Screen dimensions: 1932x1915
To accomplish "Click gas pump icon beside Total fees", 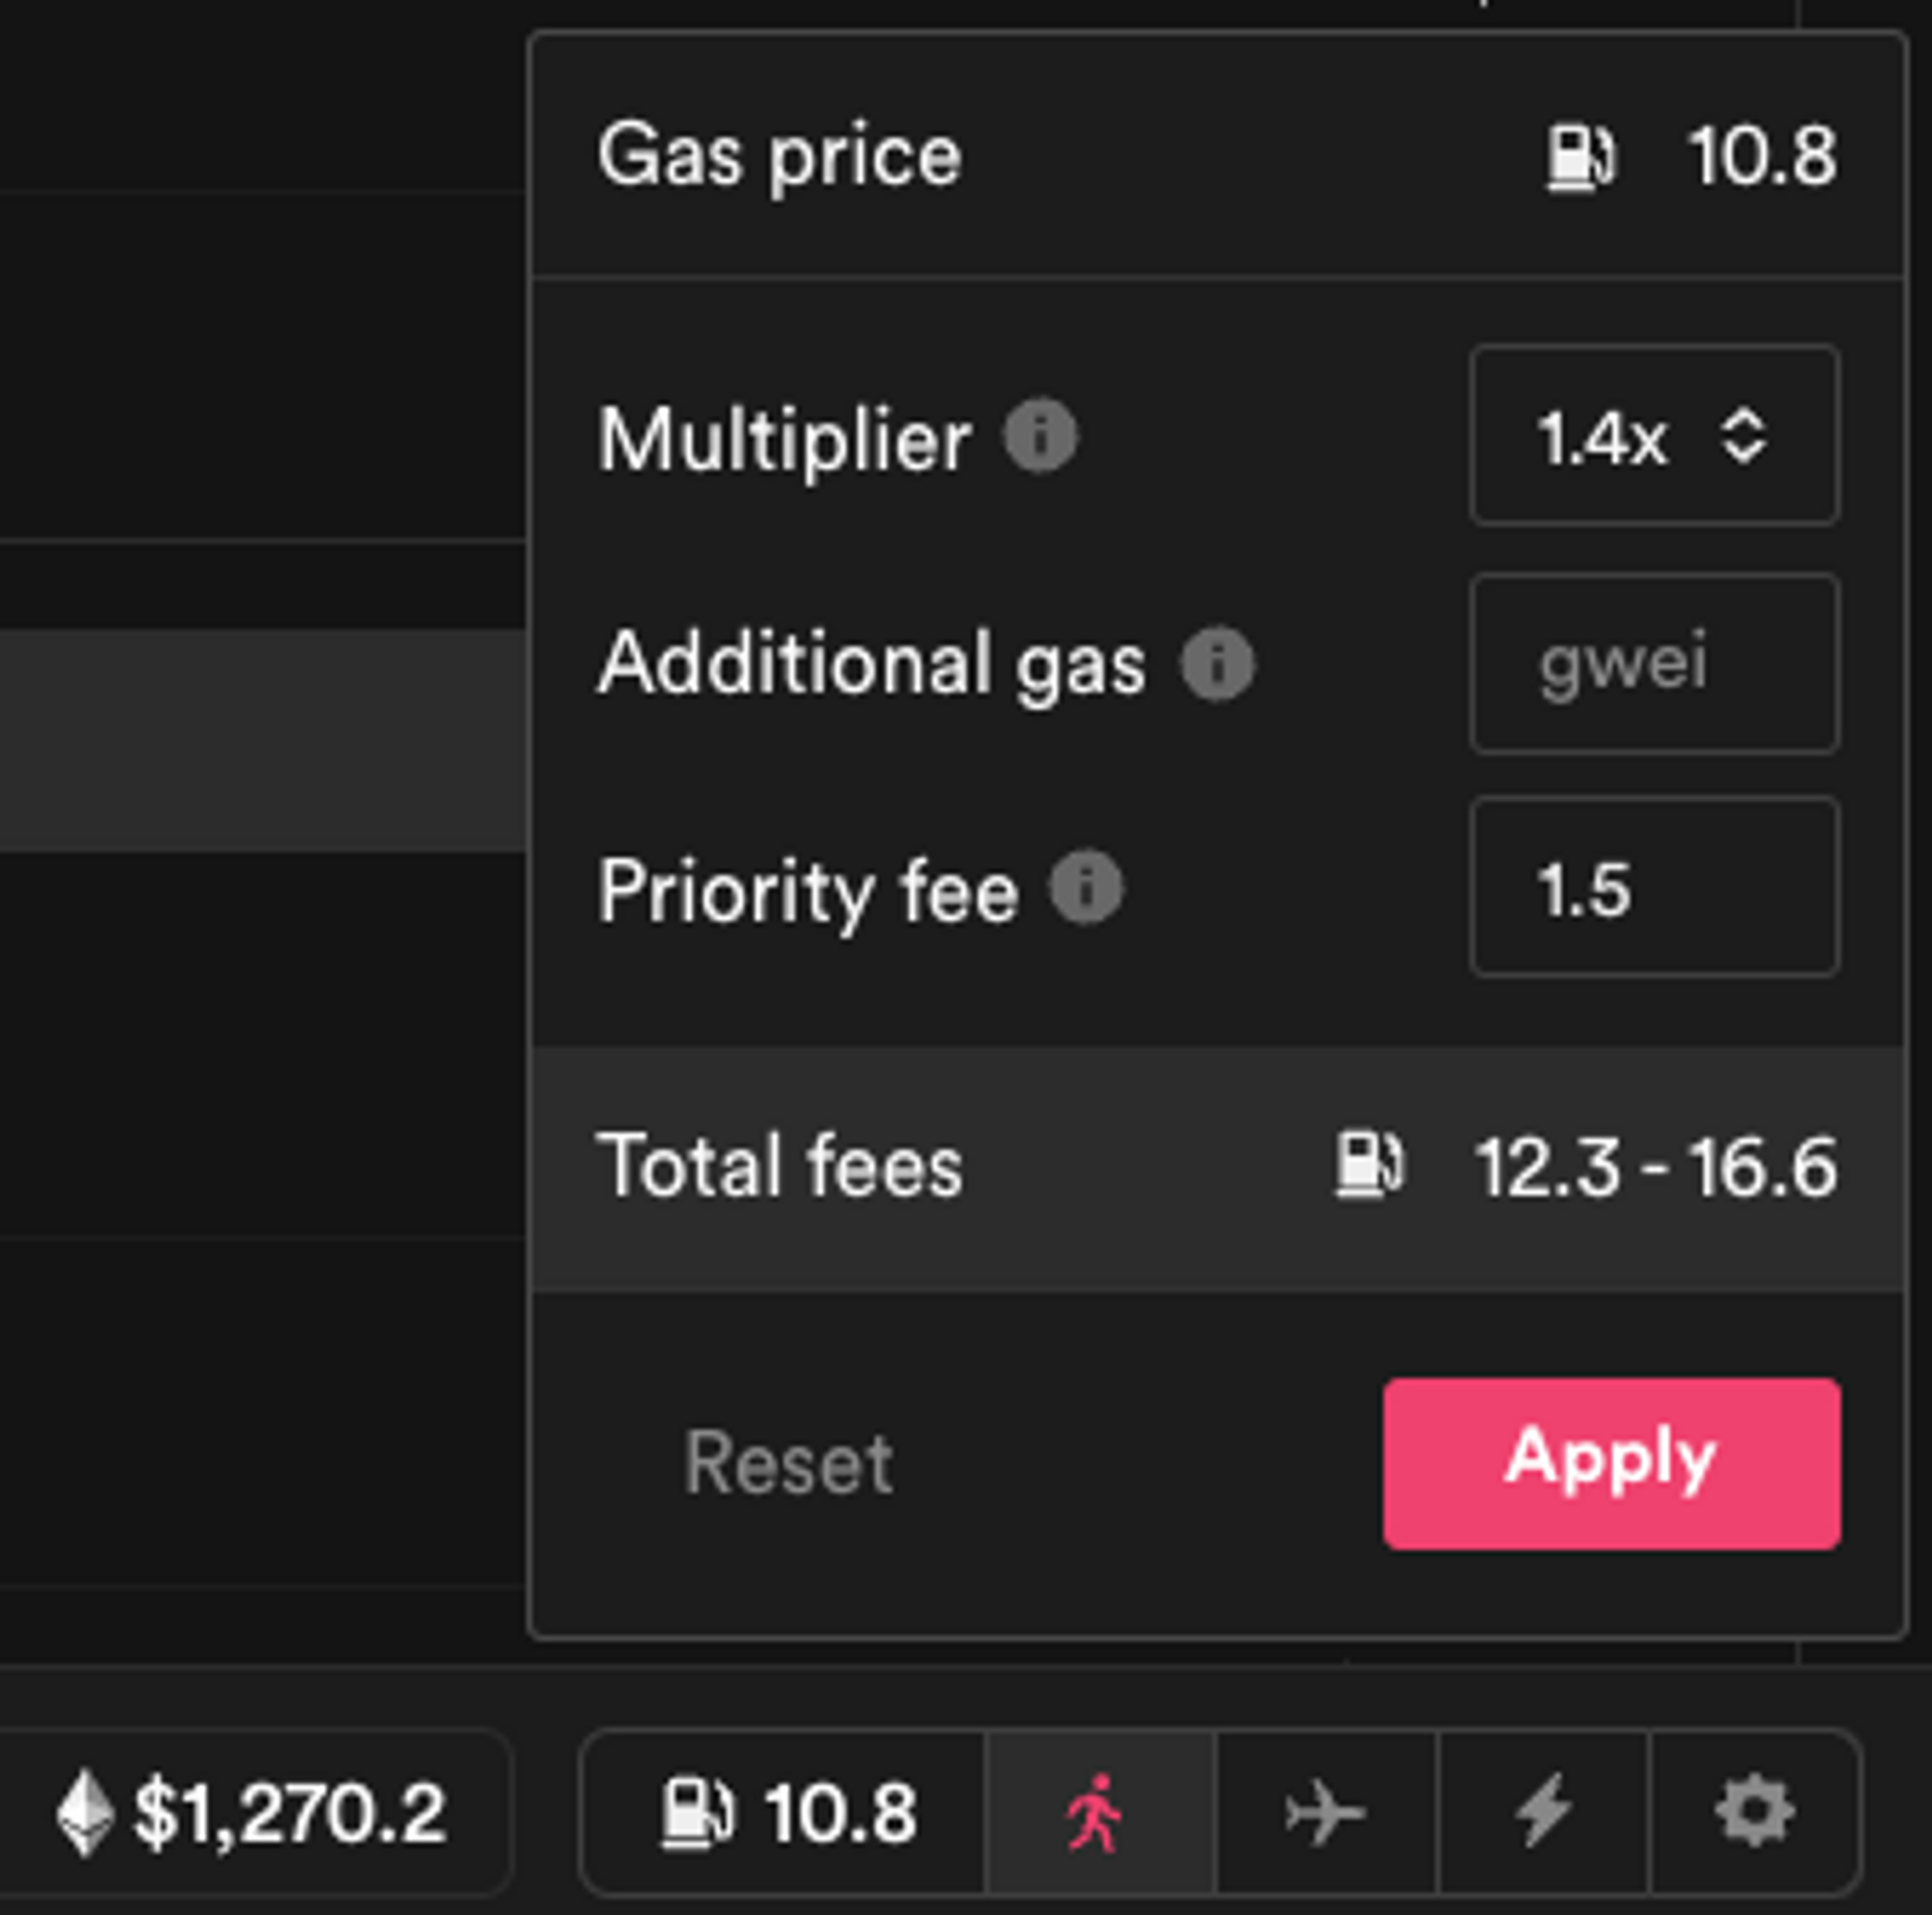I will coord(1369,1164).
